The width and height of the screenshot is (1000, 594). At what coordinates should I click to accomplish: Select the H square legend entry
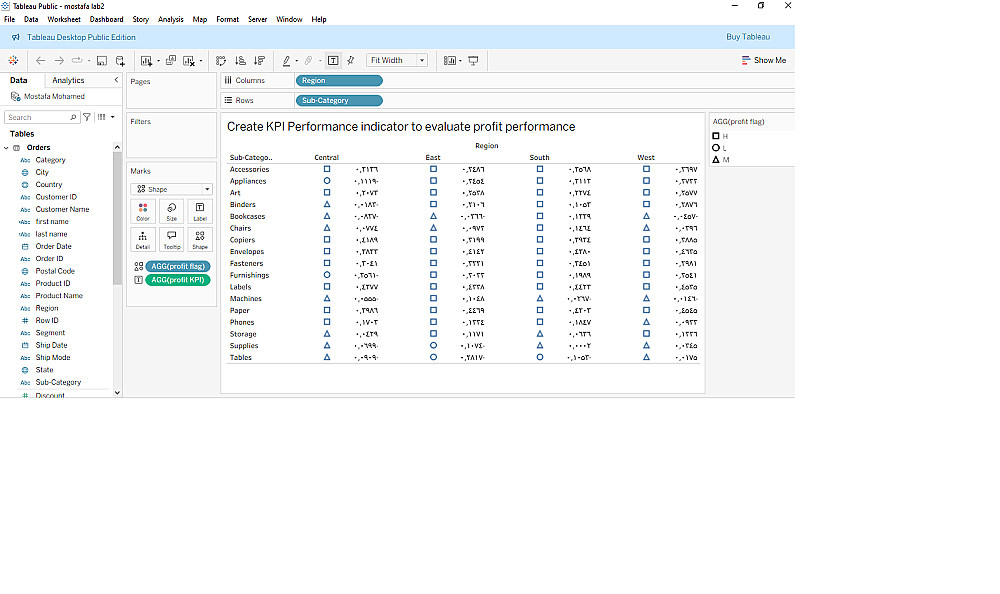point(720,136)
